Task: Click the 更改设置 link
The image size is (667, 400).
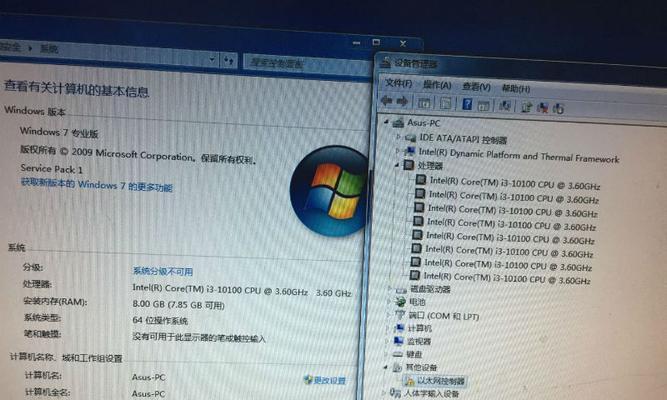Action: [x=329, y=380]
